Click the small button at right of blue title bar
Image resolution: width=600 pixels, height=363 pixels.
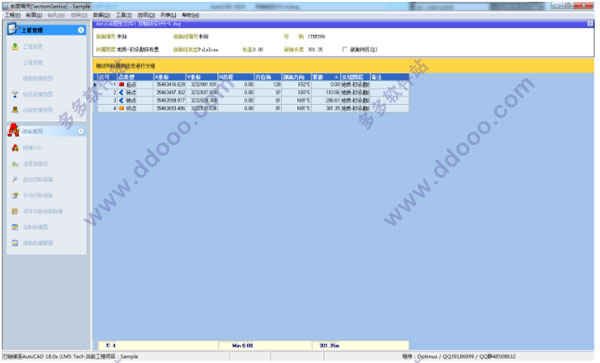click(590, 24)
